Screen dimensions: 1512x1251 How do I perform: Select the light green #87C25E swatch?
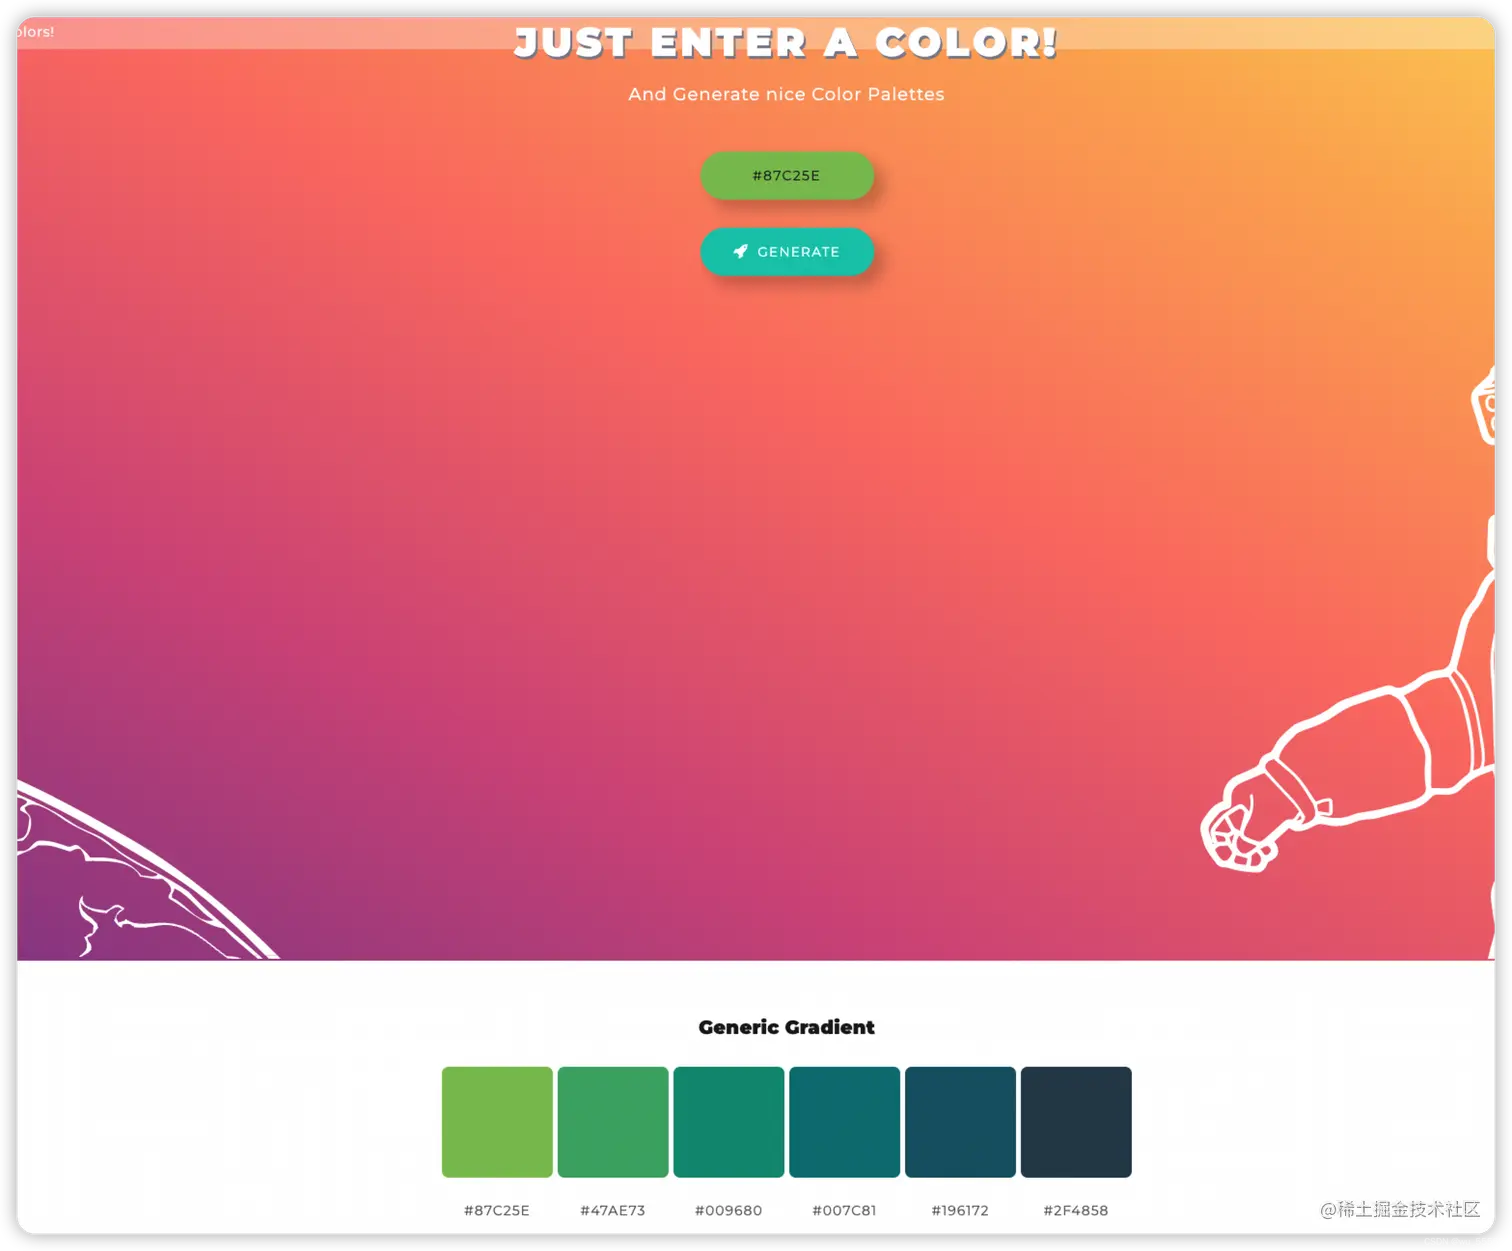point(497,1122)
